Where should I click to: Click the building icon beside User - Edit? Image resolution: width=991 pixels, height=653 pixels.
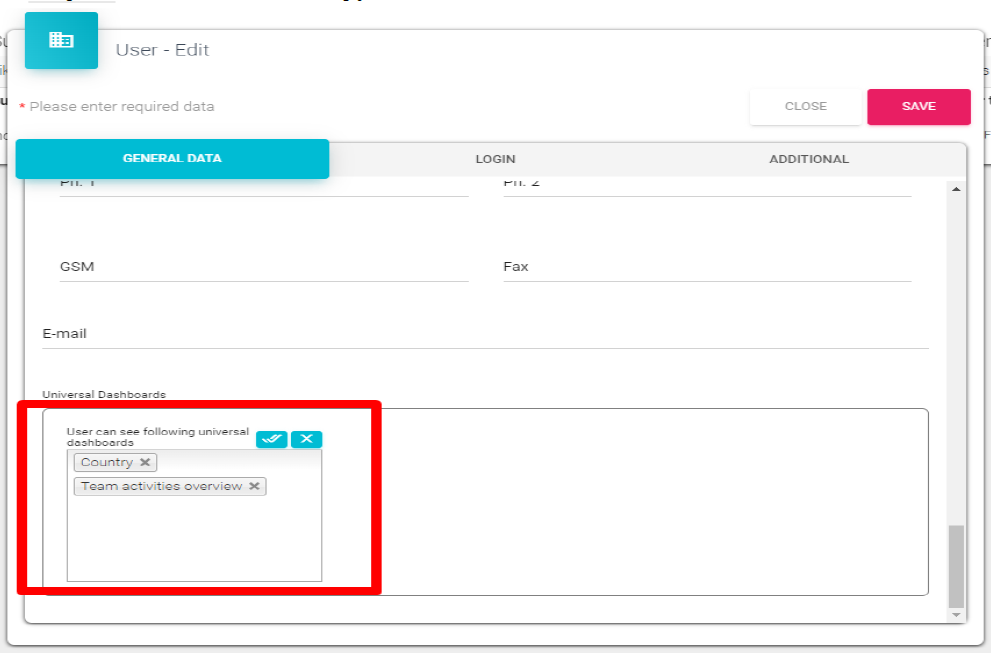(x=61, y=41)
